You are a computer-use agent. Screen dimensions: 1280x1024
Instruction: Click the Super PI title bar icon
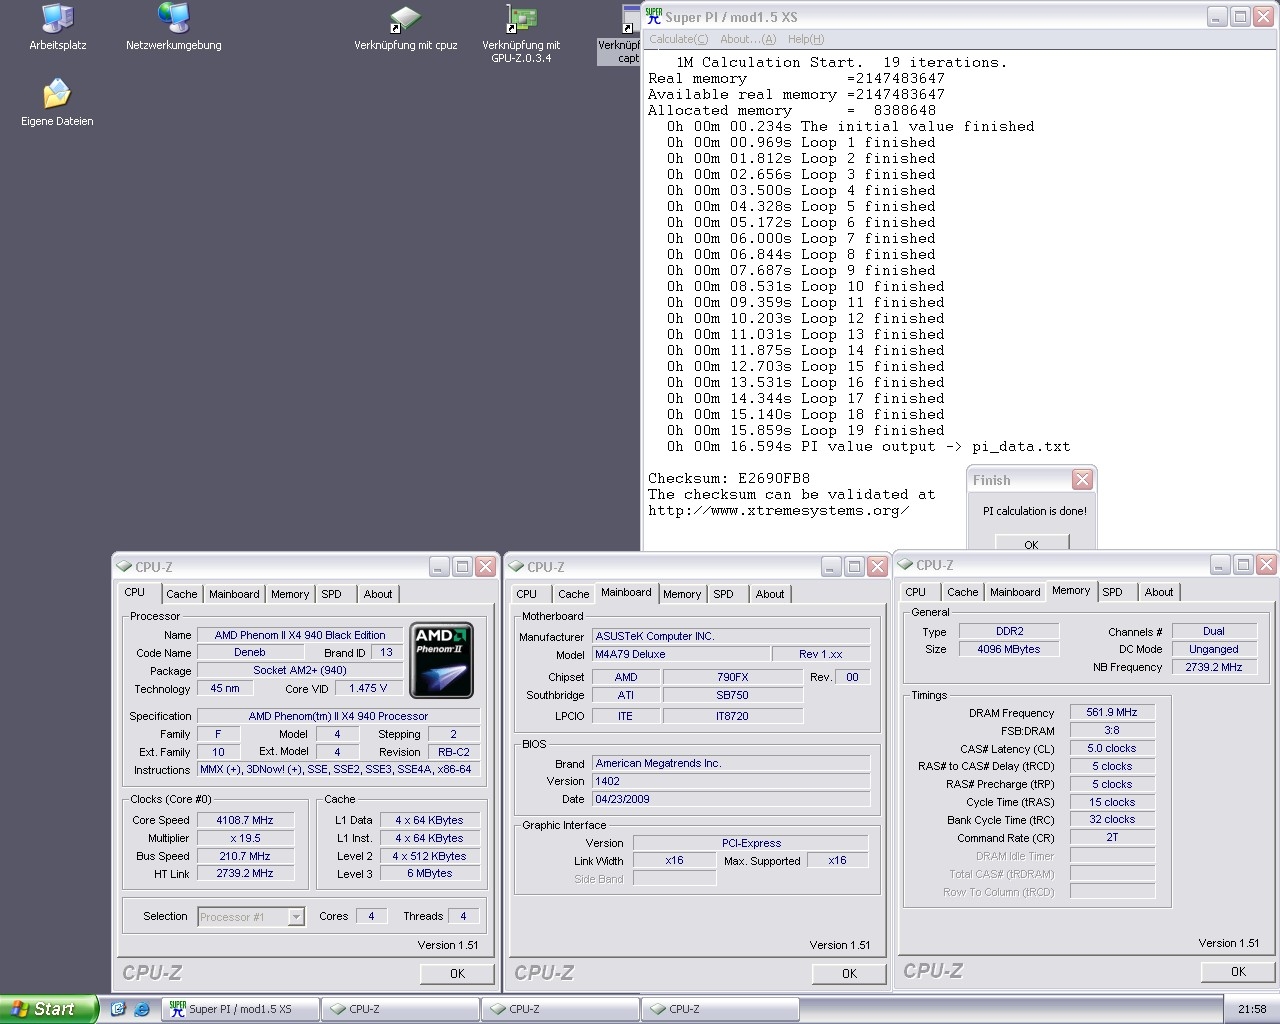tap(654, 16)
